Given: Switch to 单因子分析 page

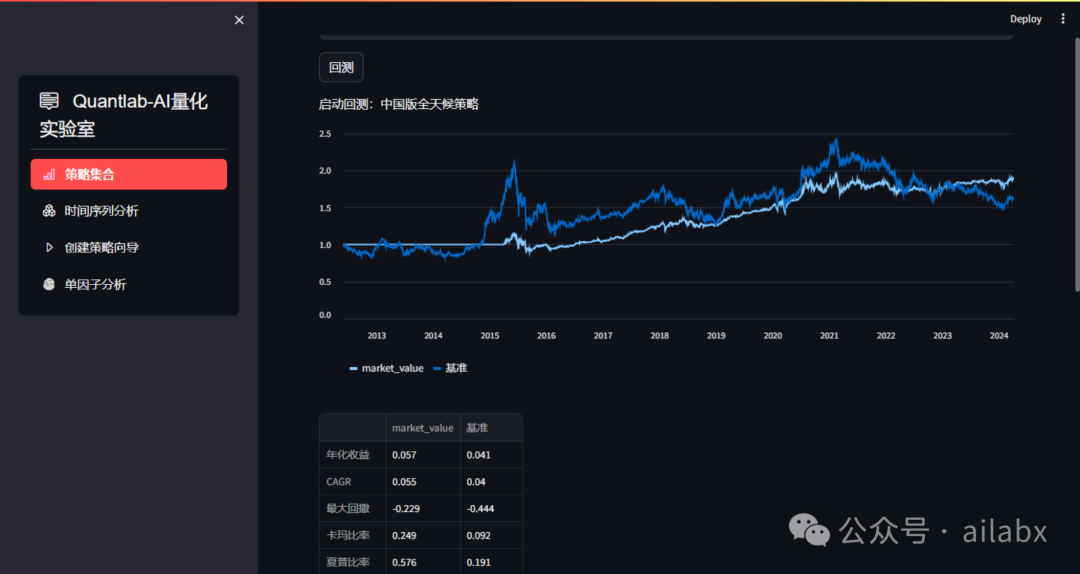Looking at the screenshot, I should [129, 284].
